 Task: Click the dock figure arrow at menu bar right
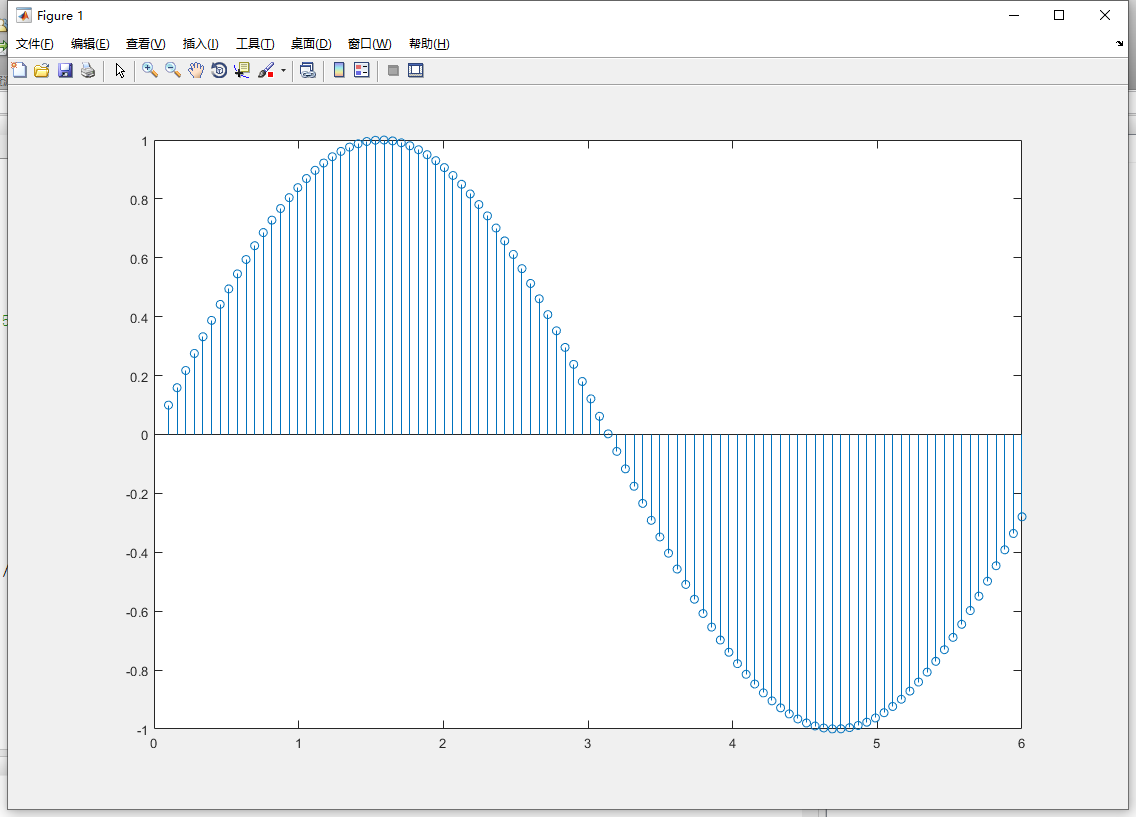click(x=1119, y=43)
